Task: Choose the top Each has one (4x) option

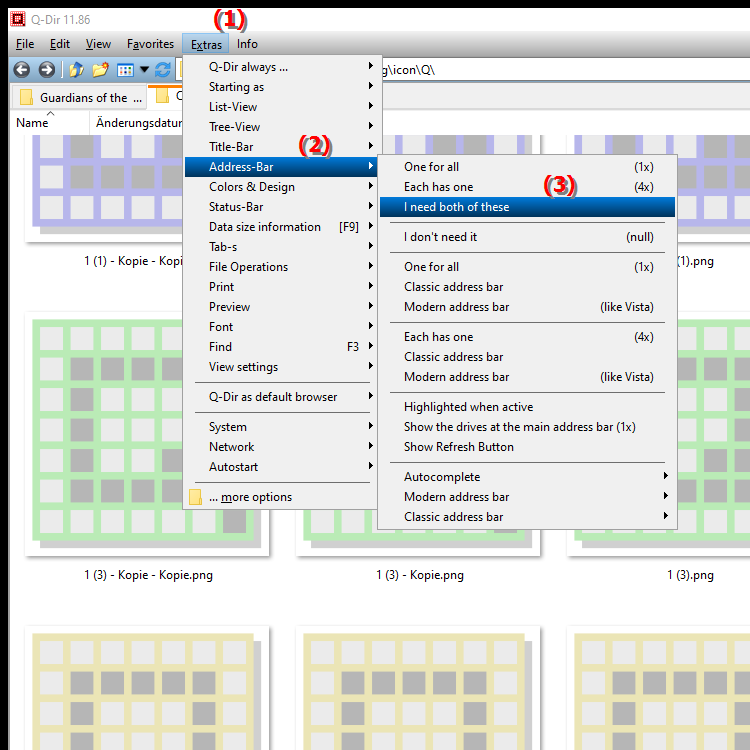Action: click(x=527, y=187)
